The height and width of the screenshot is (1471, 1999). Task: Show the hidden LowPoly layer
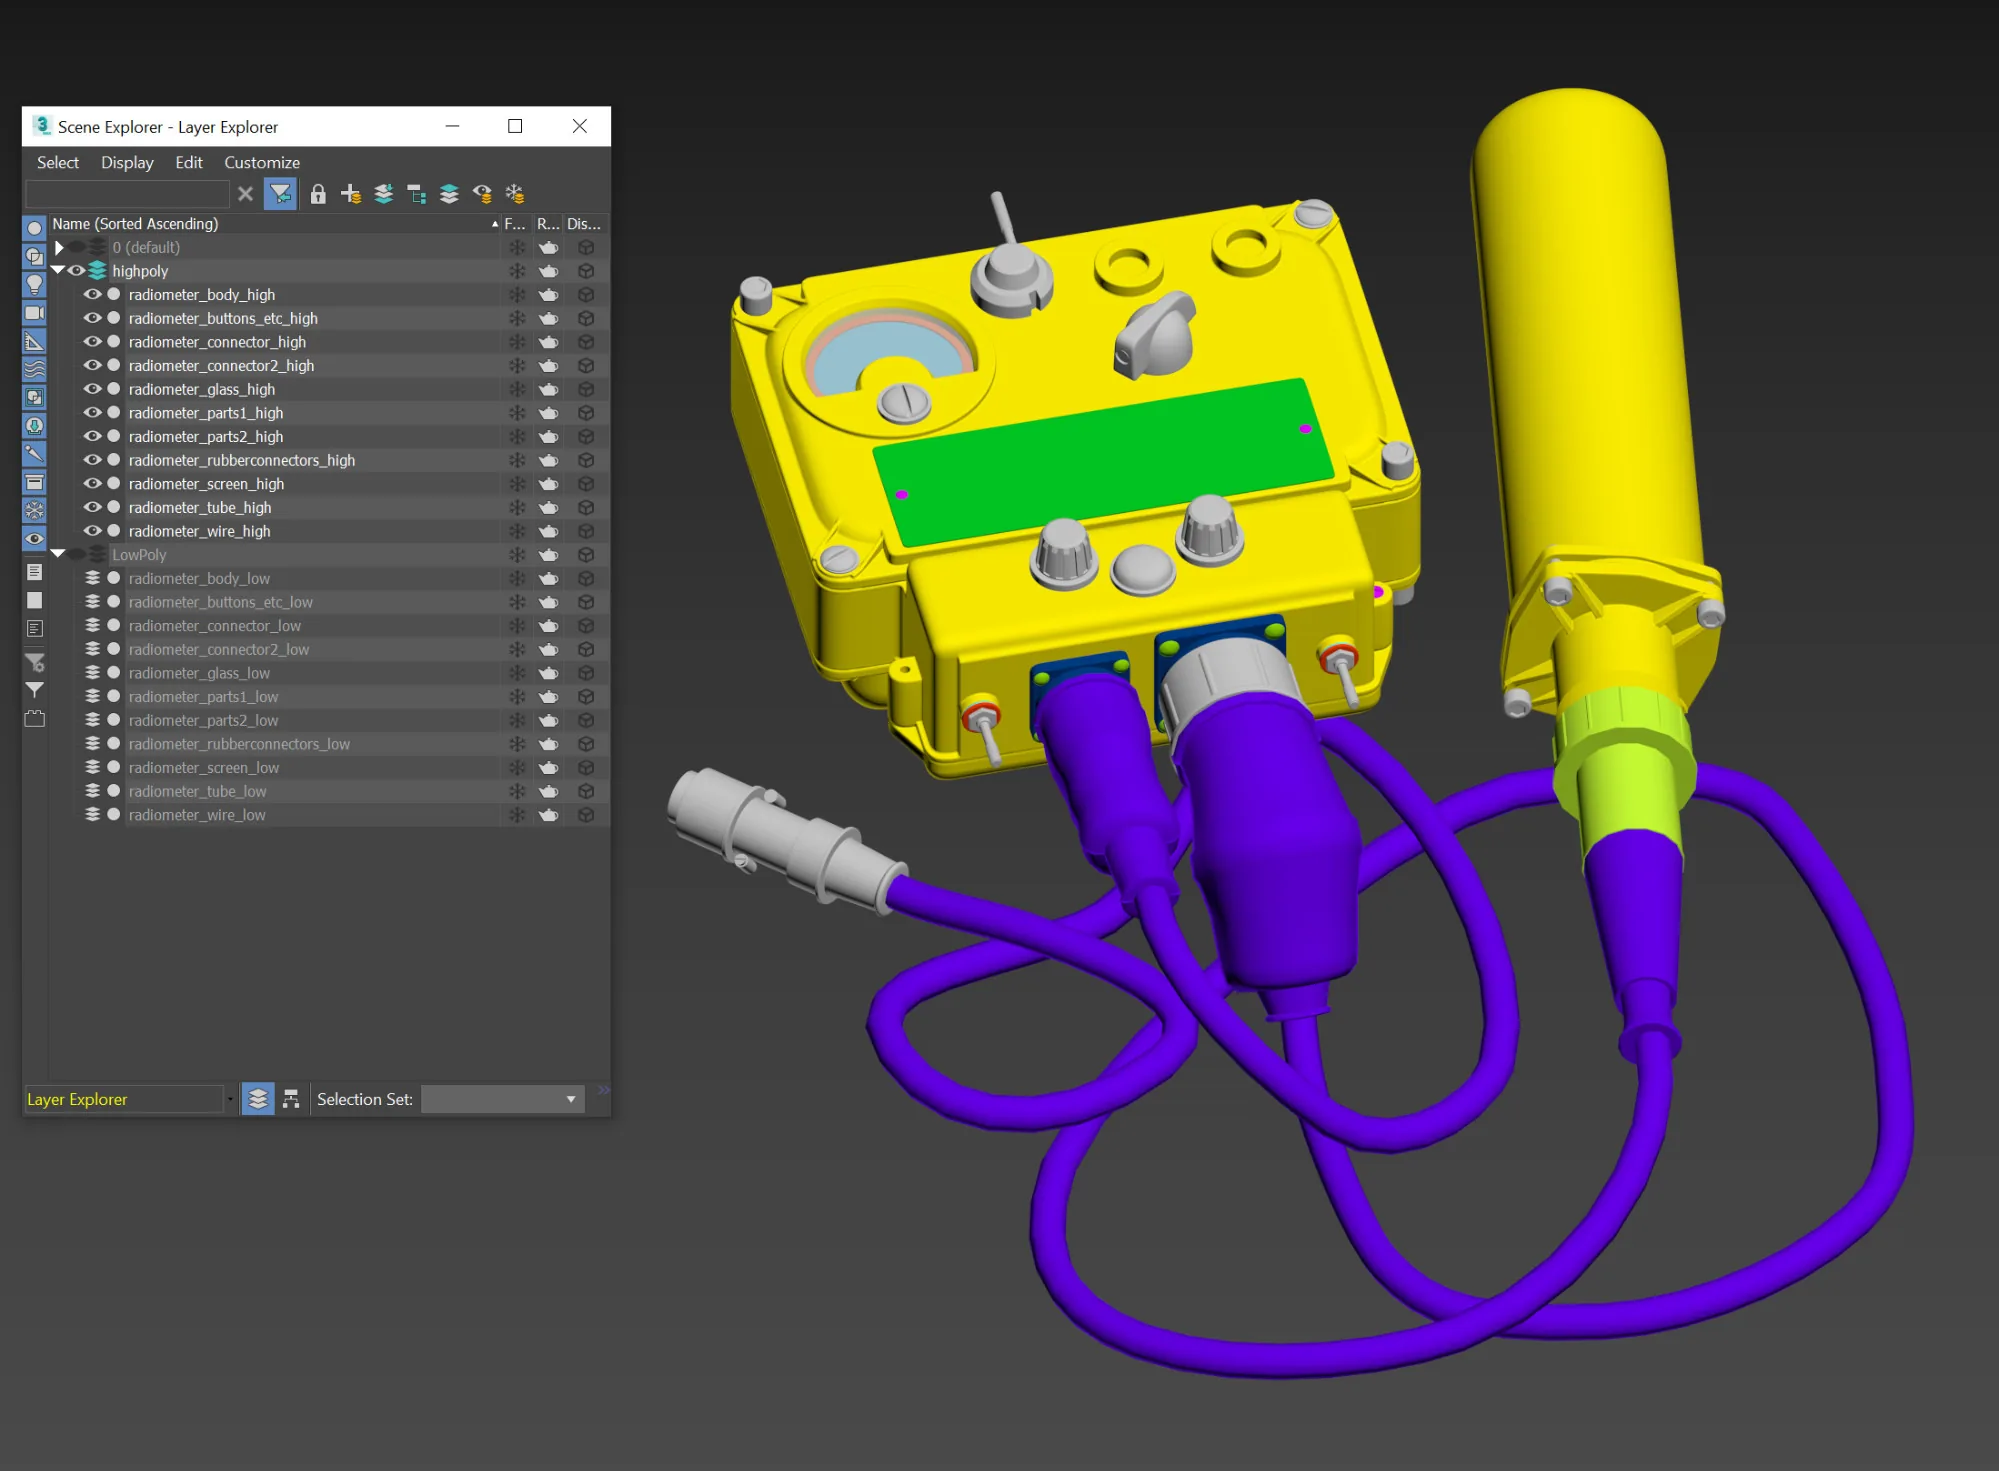tap(76, 555)
